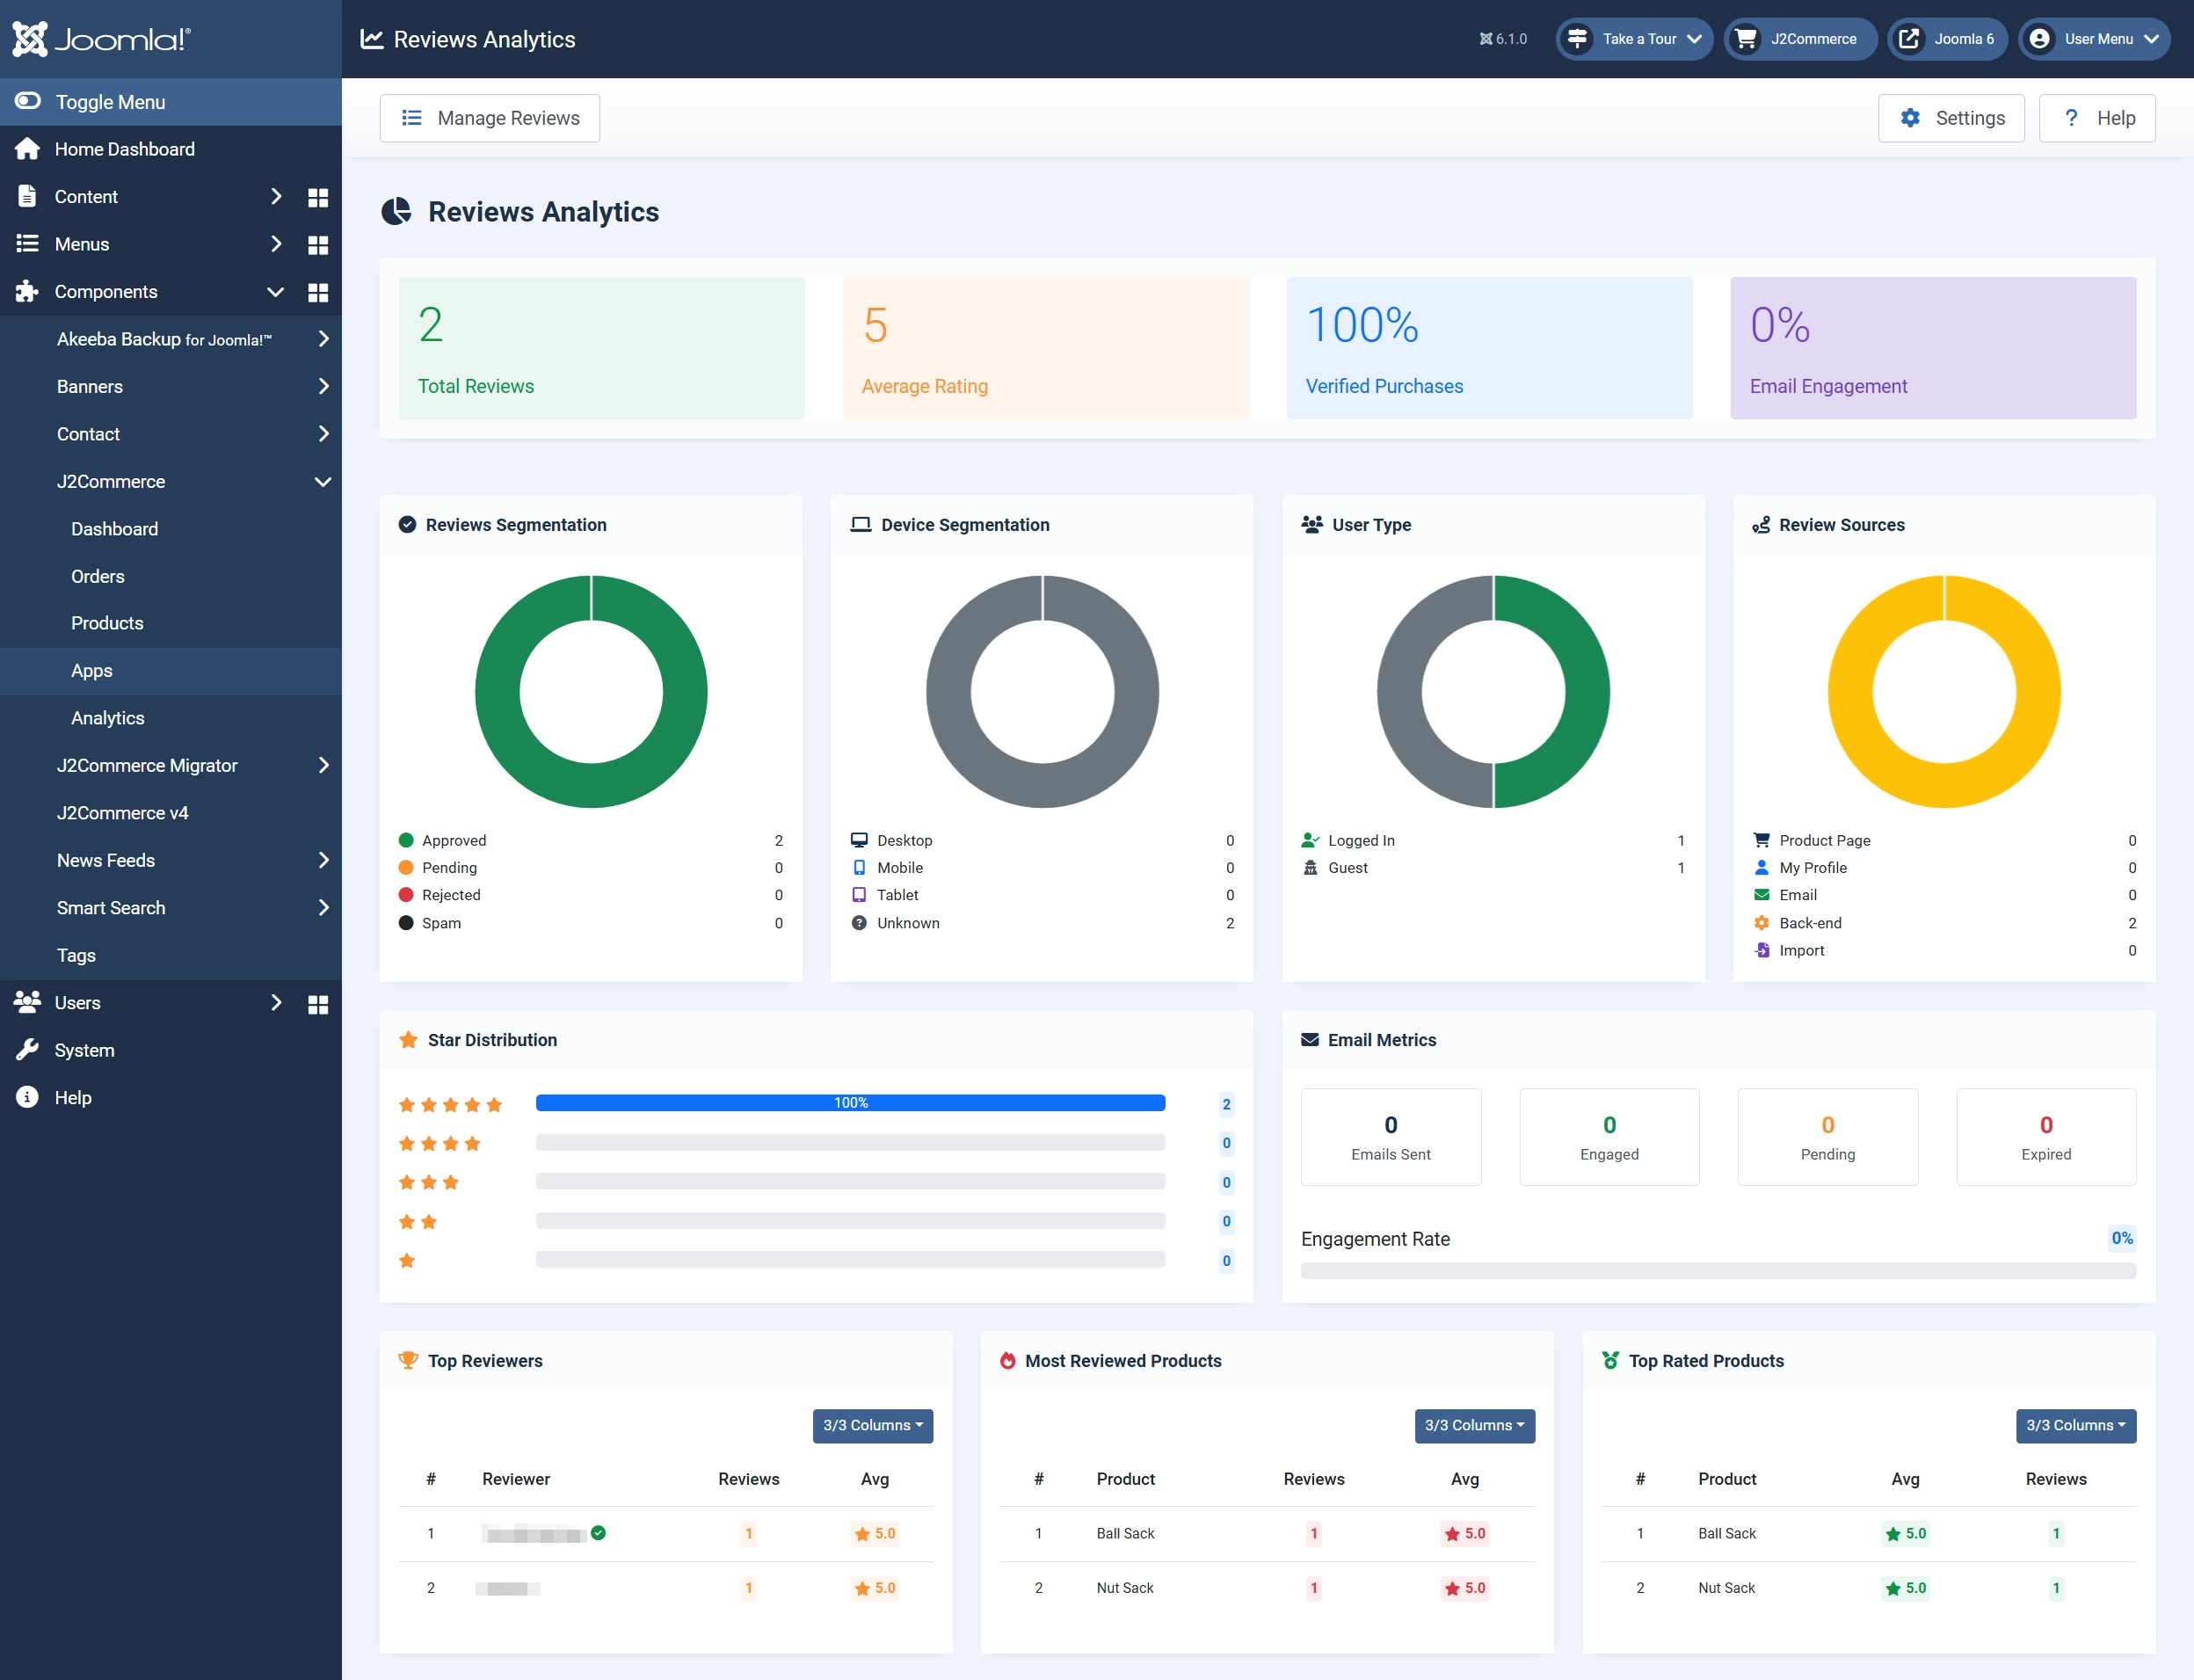Open the Content dashboard grid icon

click(318, 197)
